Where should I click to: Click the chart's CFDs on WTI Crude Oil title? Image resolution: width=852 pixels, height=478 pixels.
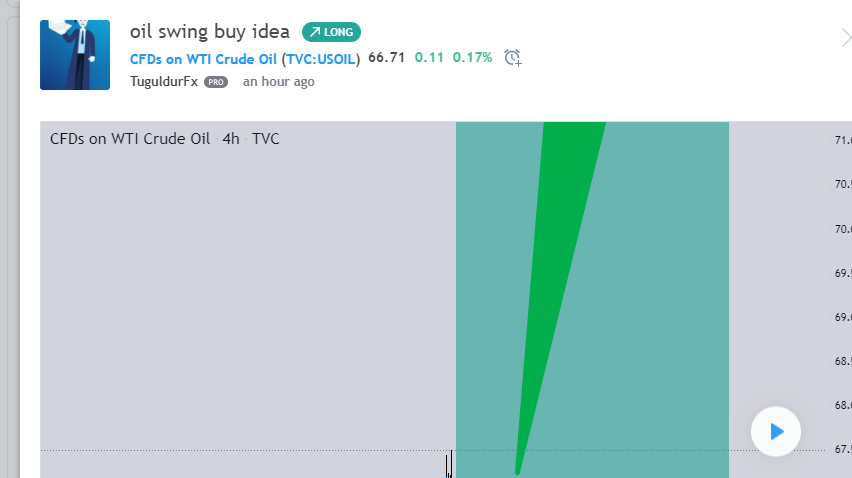click(130, 139)
